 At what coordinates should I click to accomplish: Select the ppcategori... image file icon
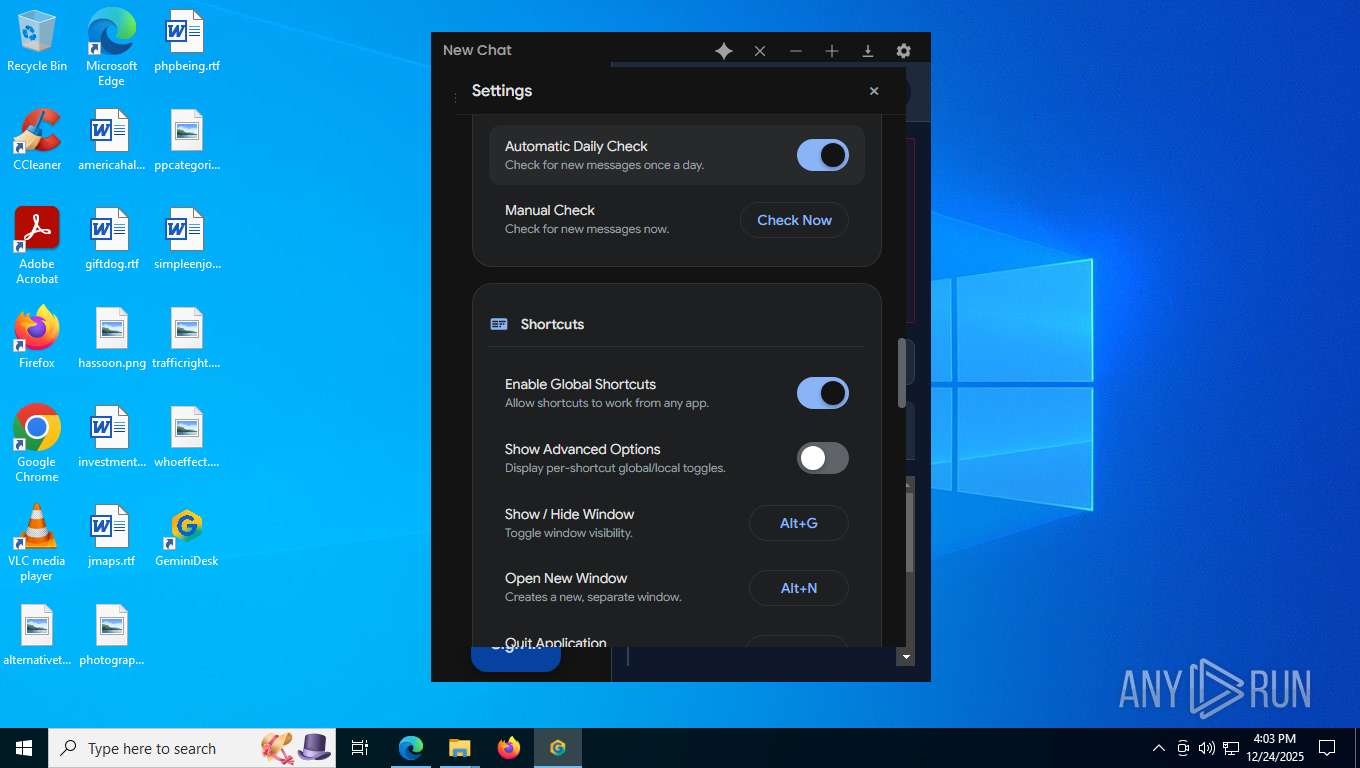coord(187,141)
